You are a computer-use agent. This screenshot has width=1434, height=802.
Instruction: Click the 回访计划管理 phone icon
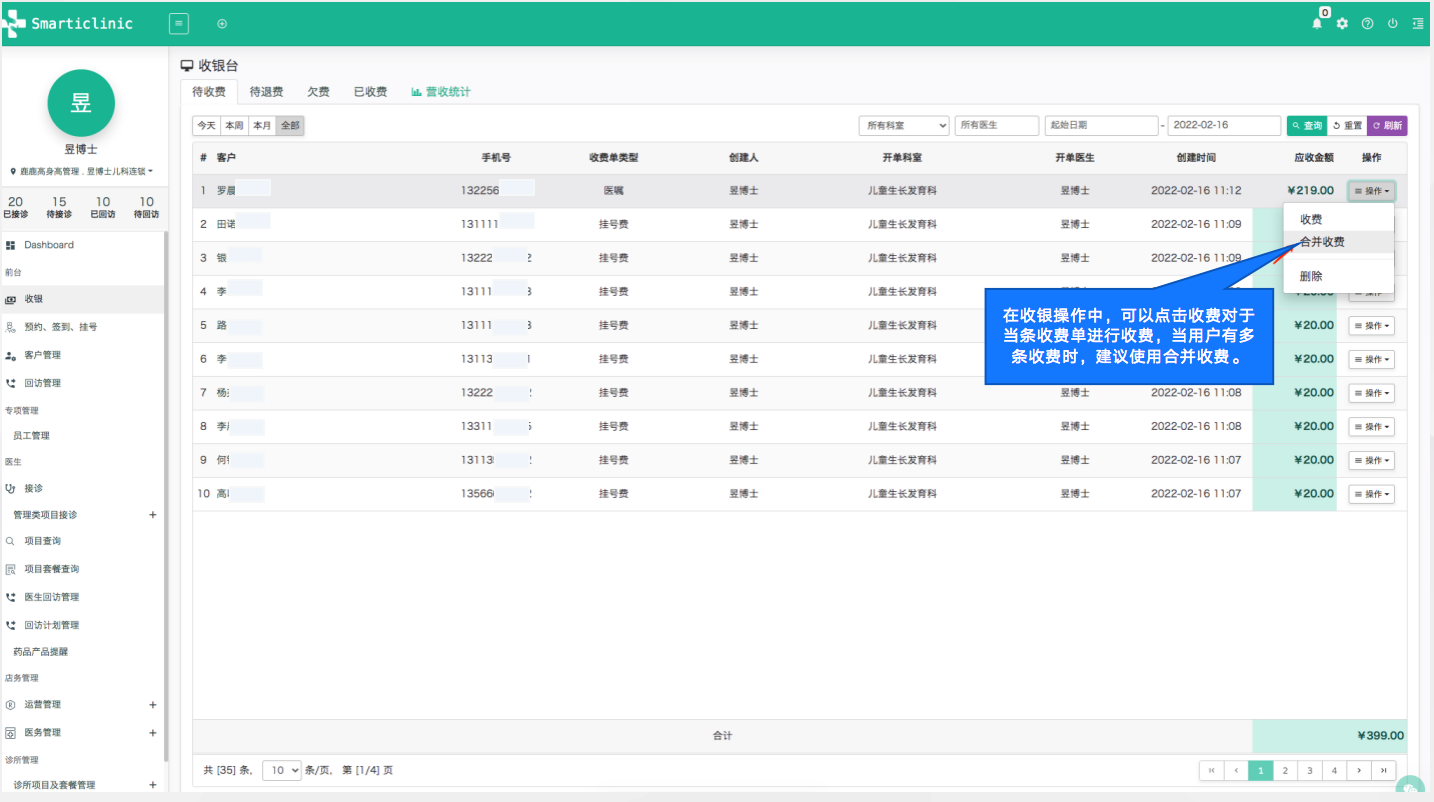click(x=10, y=625)
